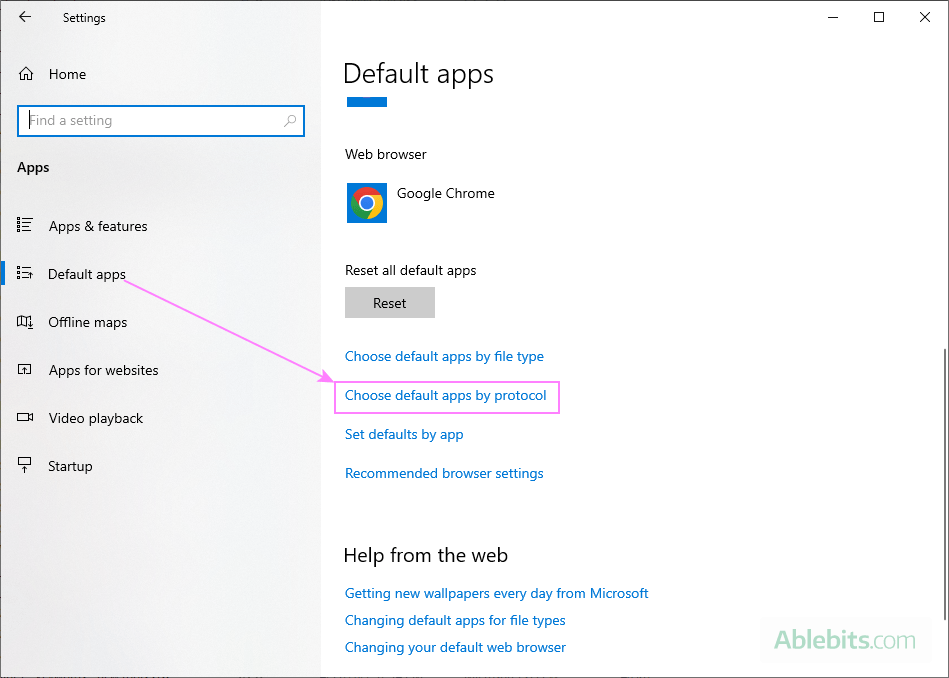949x678 pixels.
Task: Click the Video playback camera icon
Action: point(25,417)
